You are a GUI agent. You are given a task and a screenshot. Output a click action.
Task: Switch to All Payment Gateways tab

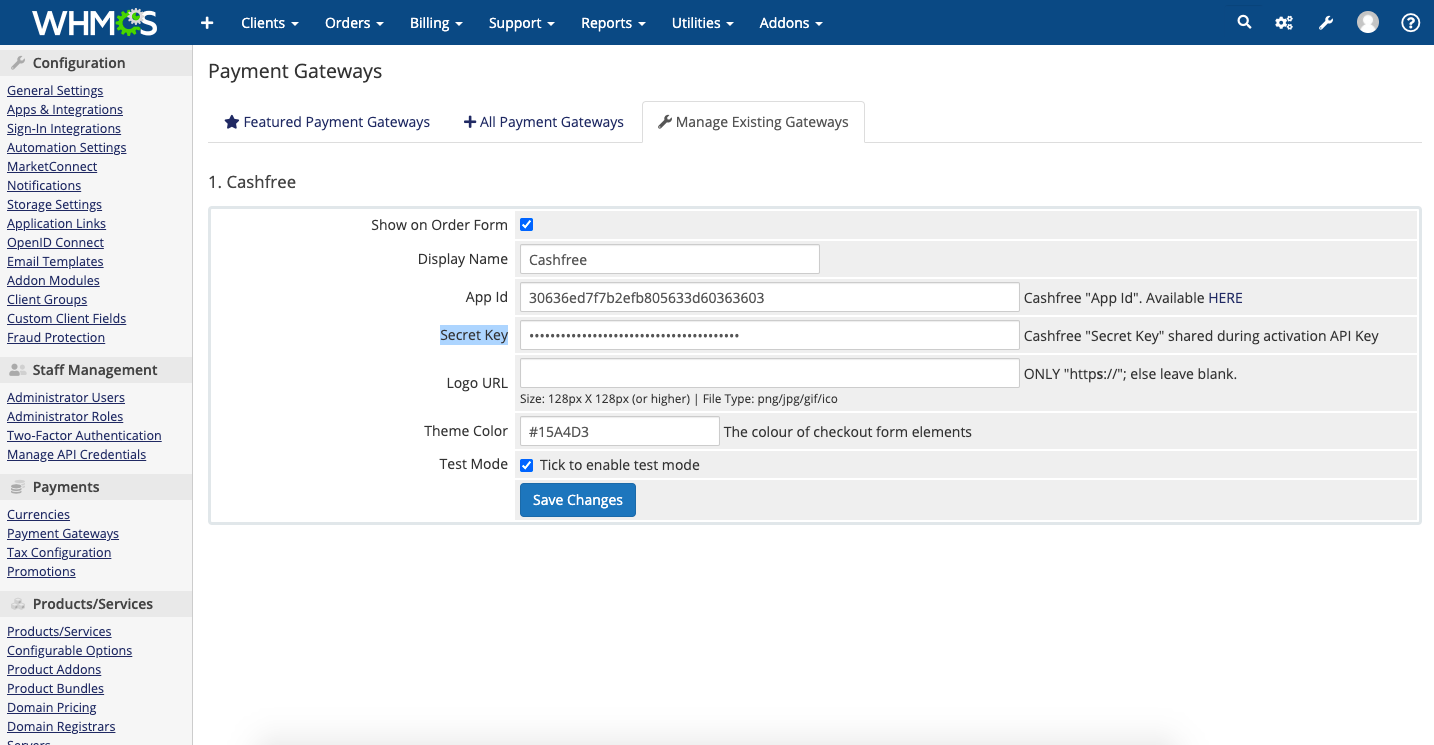point(544,122)
